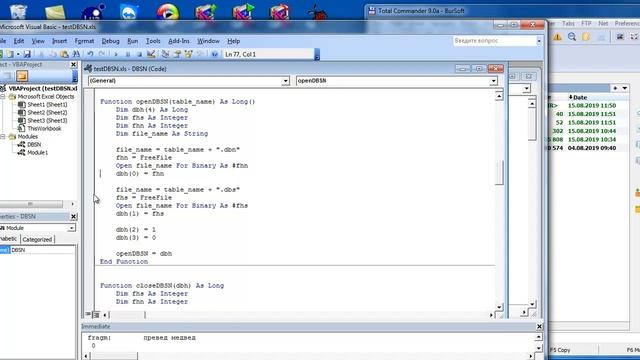Click the Break (pause) toolbar icon
The height and width of the screenshot is (360, 640).
(x=128, y=54)
